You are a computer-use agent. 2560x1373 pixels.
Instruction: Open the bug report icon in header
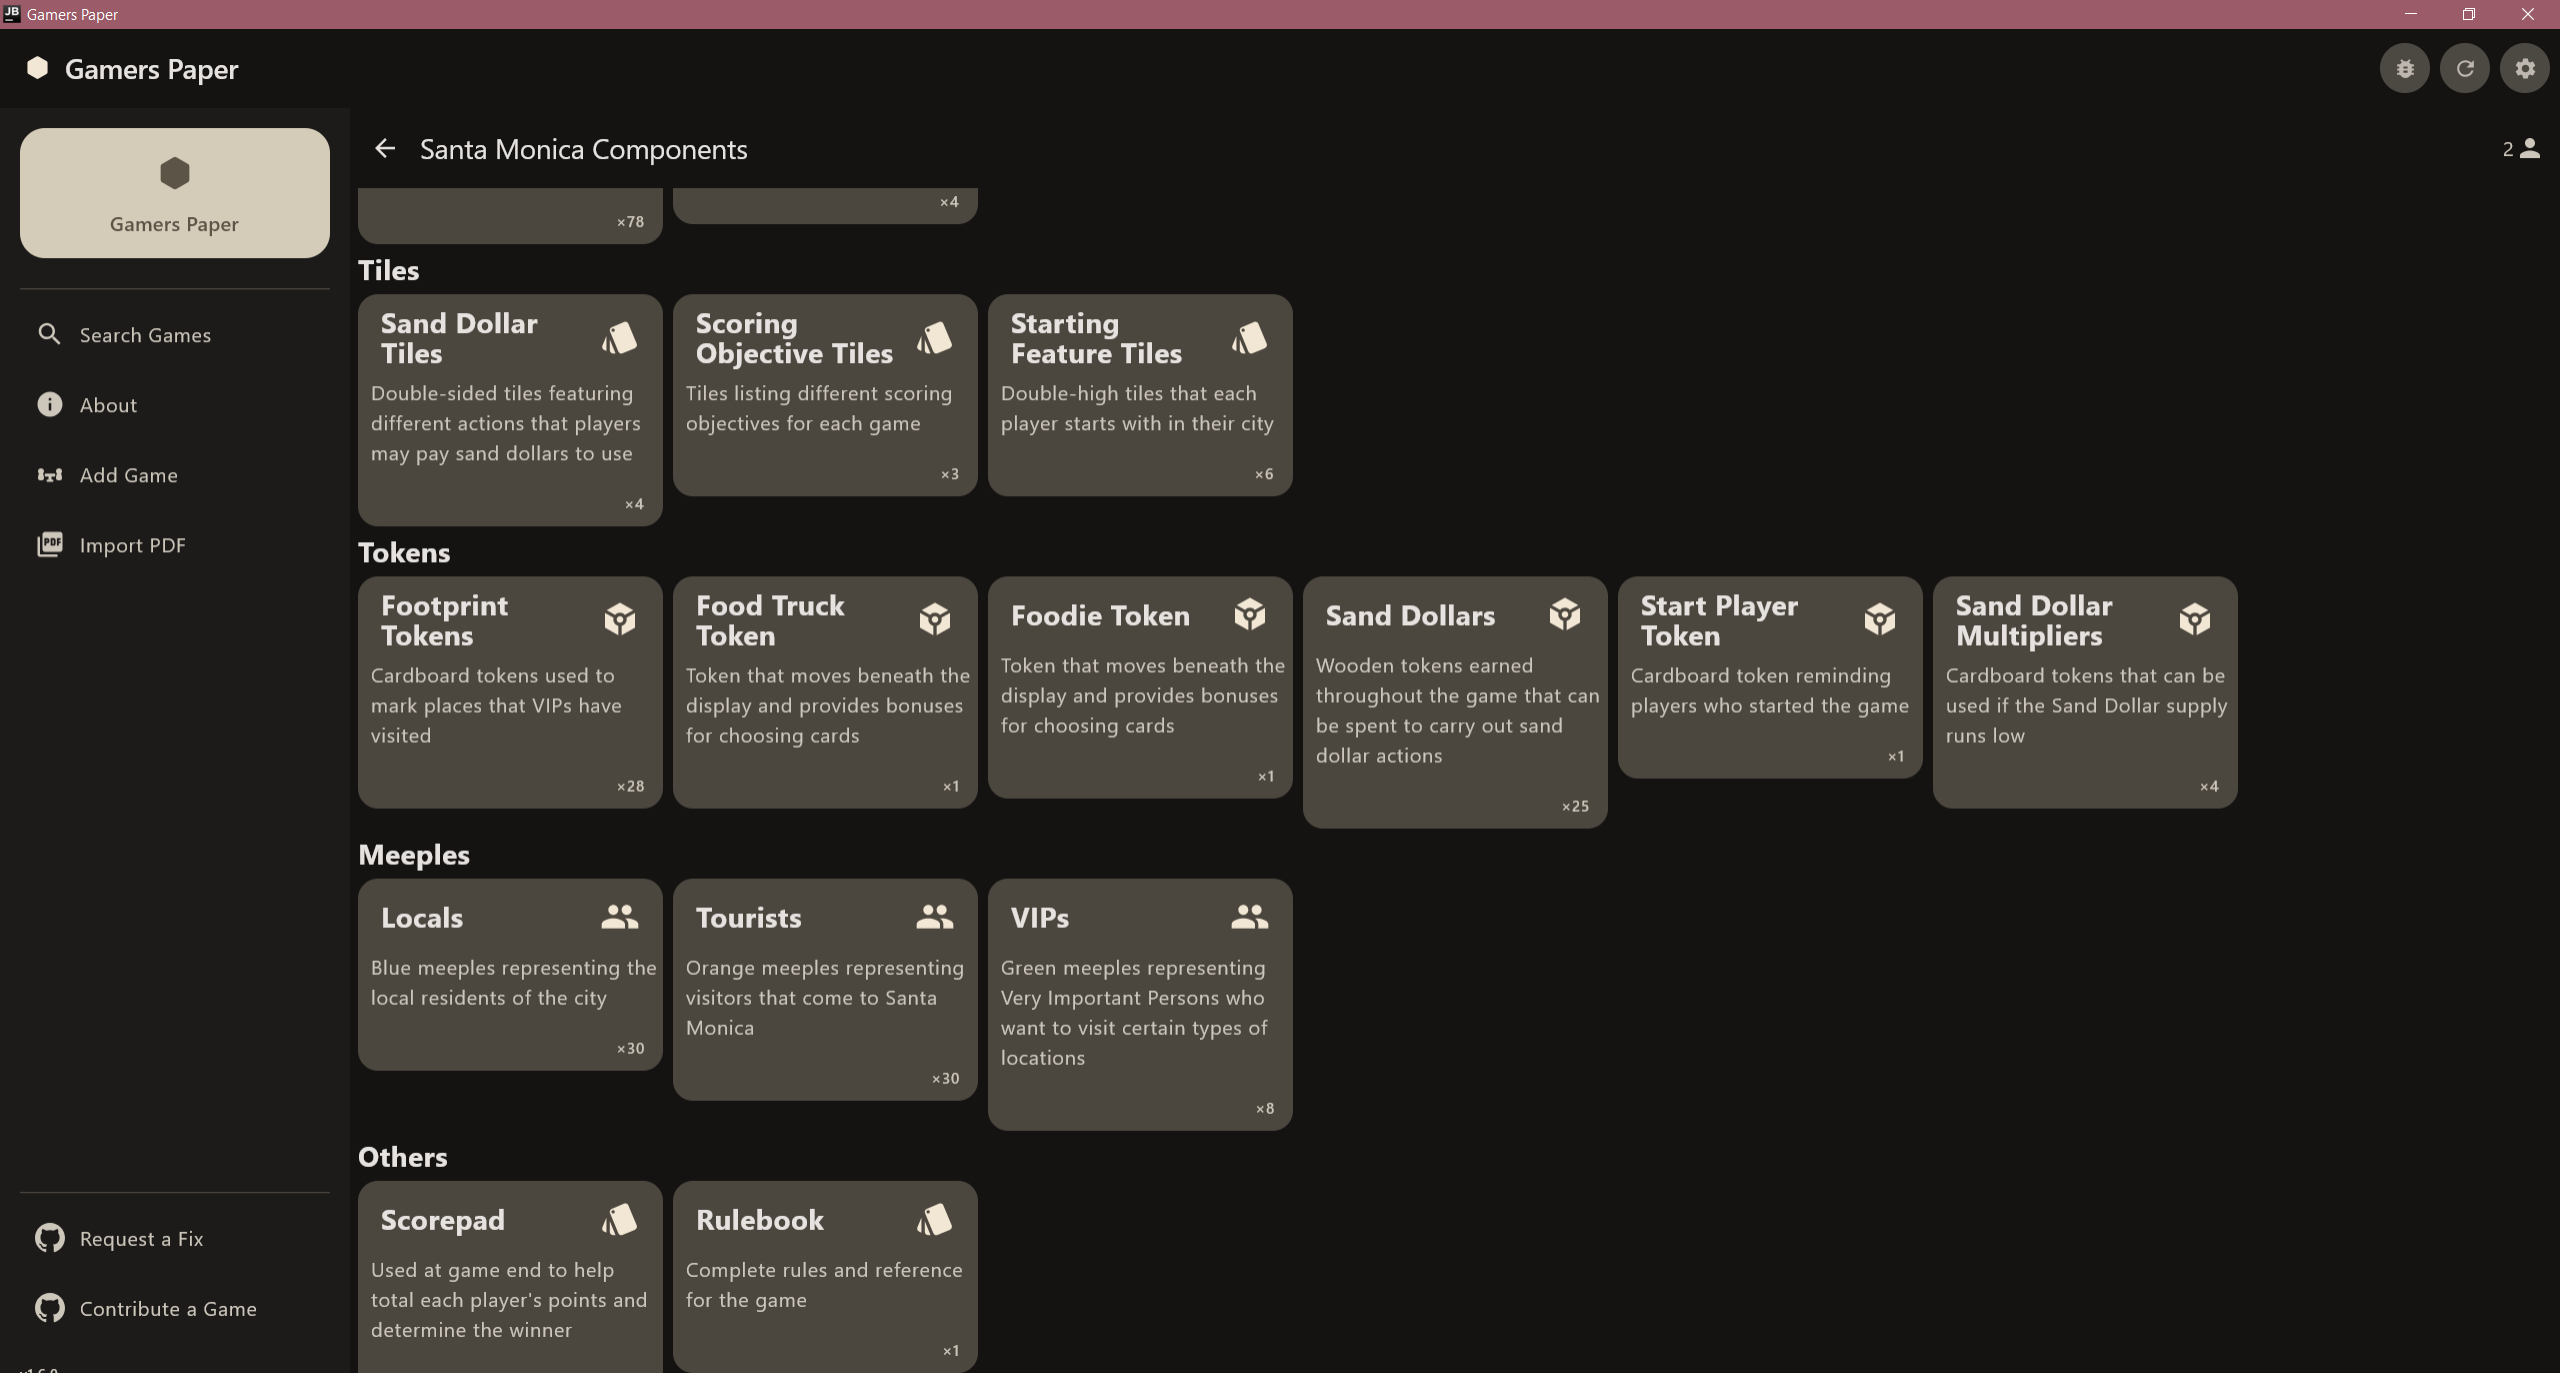click(x=2405, y=69)
